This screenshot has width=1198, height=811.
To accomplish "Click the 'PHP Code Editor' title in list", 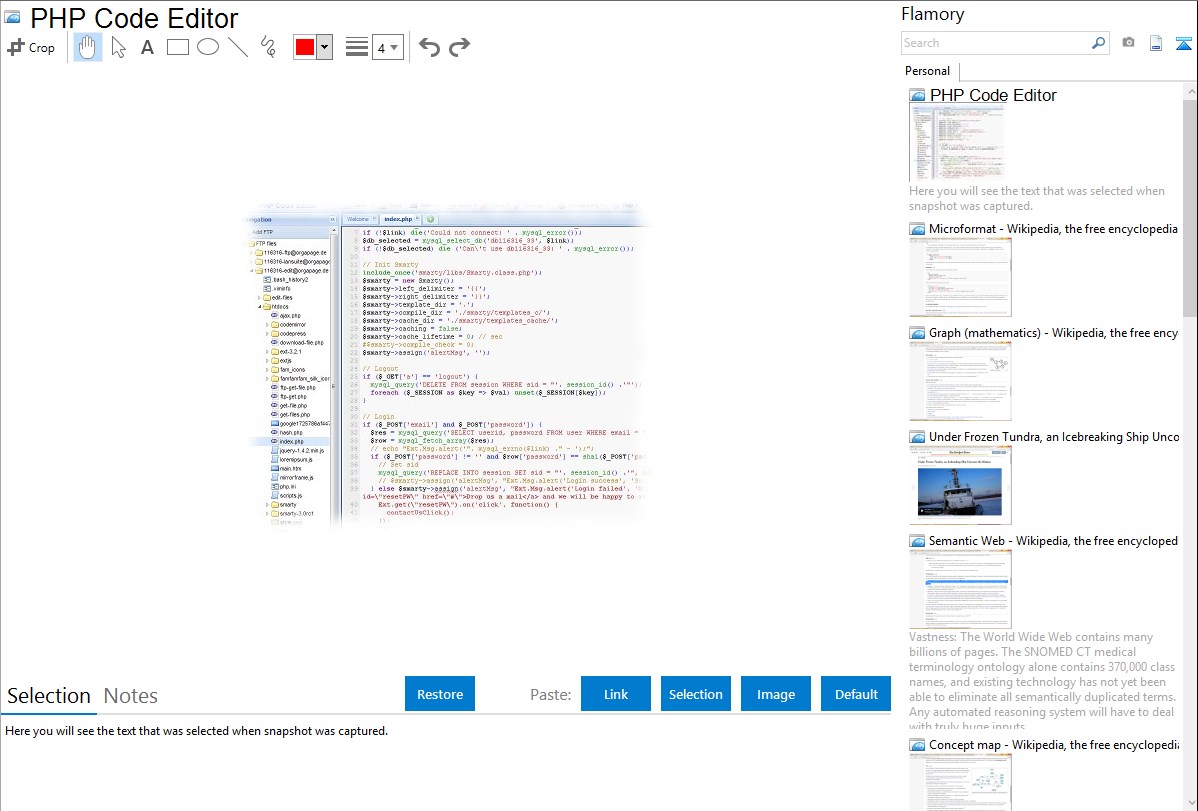I will pos(993,96).
